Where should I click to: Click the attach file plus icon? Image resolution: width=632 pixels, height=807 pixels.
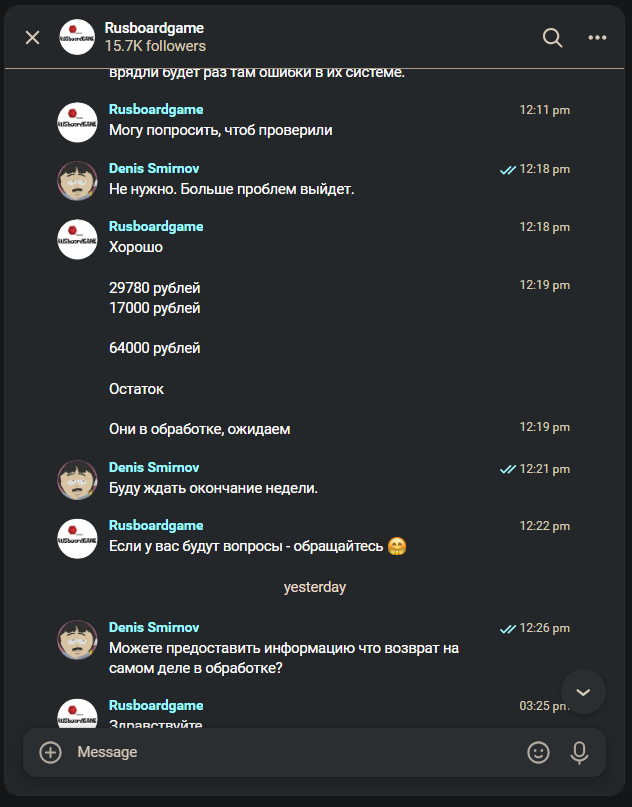coord(51,752)
